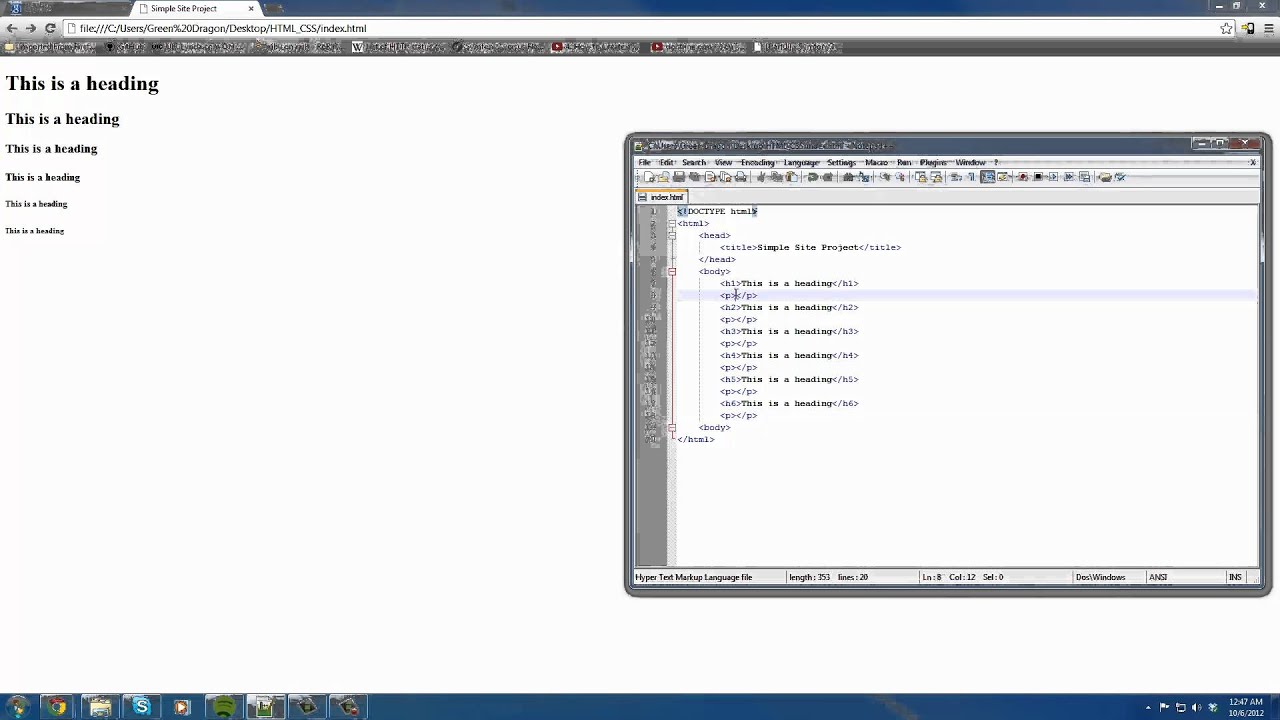Open the Window menu in Notepad++

coord(971,162)
